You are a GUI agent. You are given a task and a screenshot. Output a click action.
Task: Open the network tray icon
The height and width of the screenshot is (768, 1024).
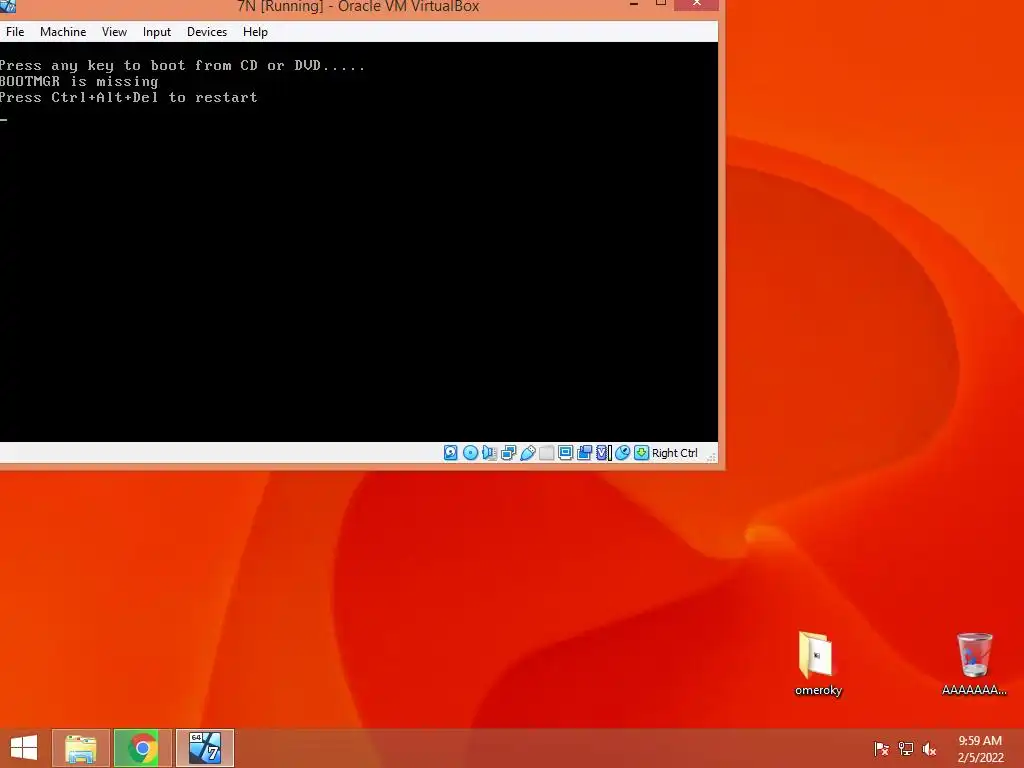[905, 749]
